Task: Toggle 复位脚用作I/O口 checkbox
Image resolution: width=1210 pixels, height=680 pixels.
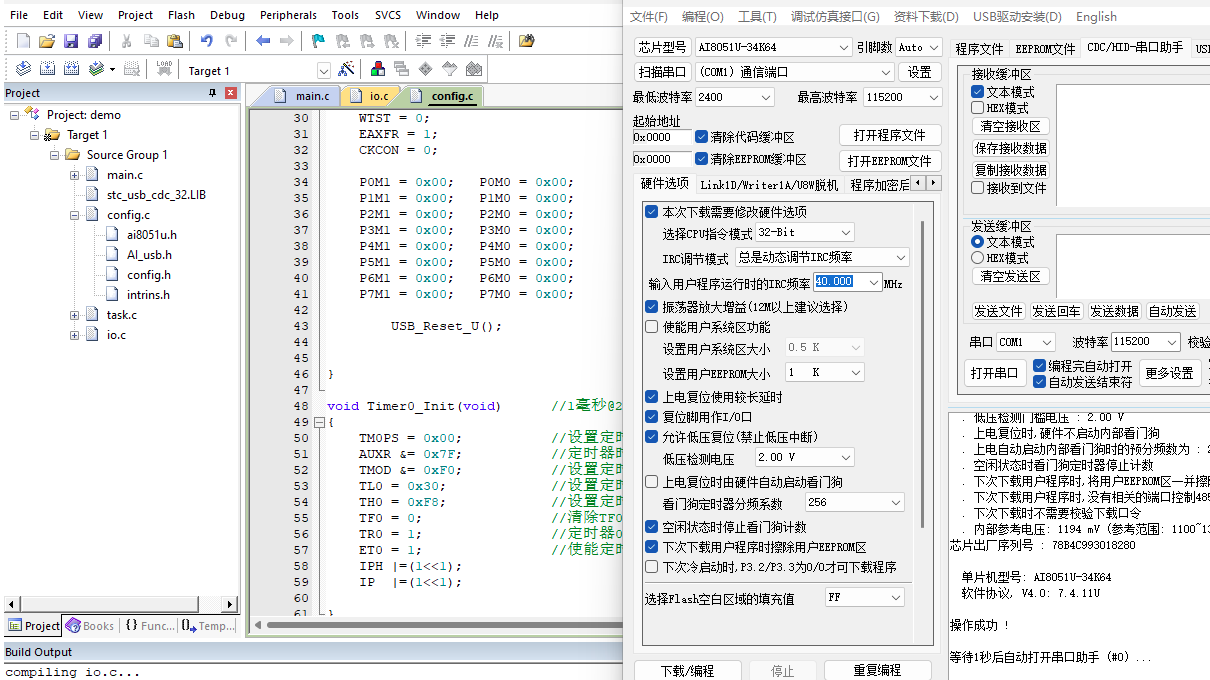Action: [x=652, y=417]
